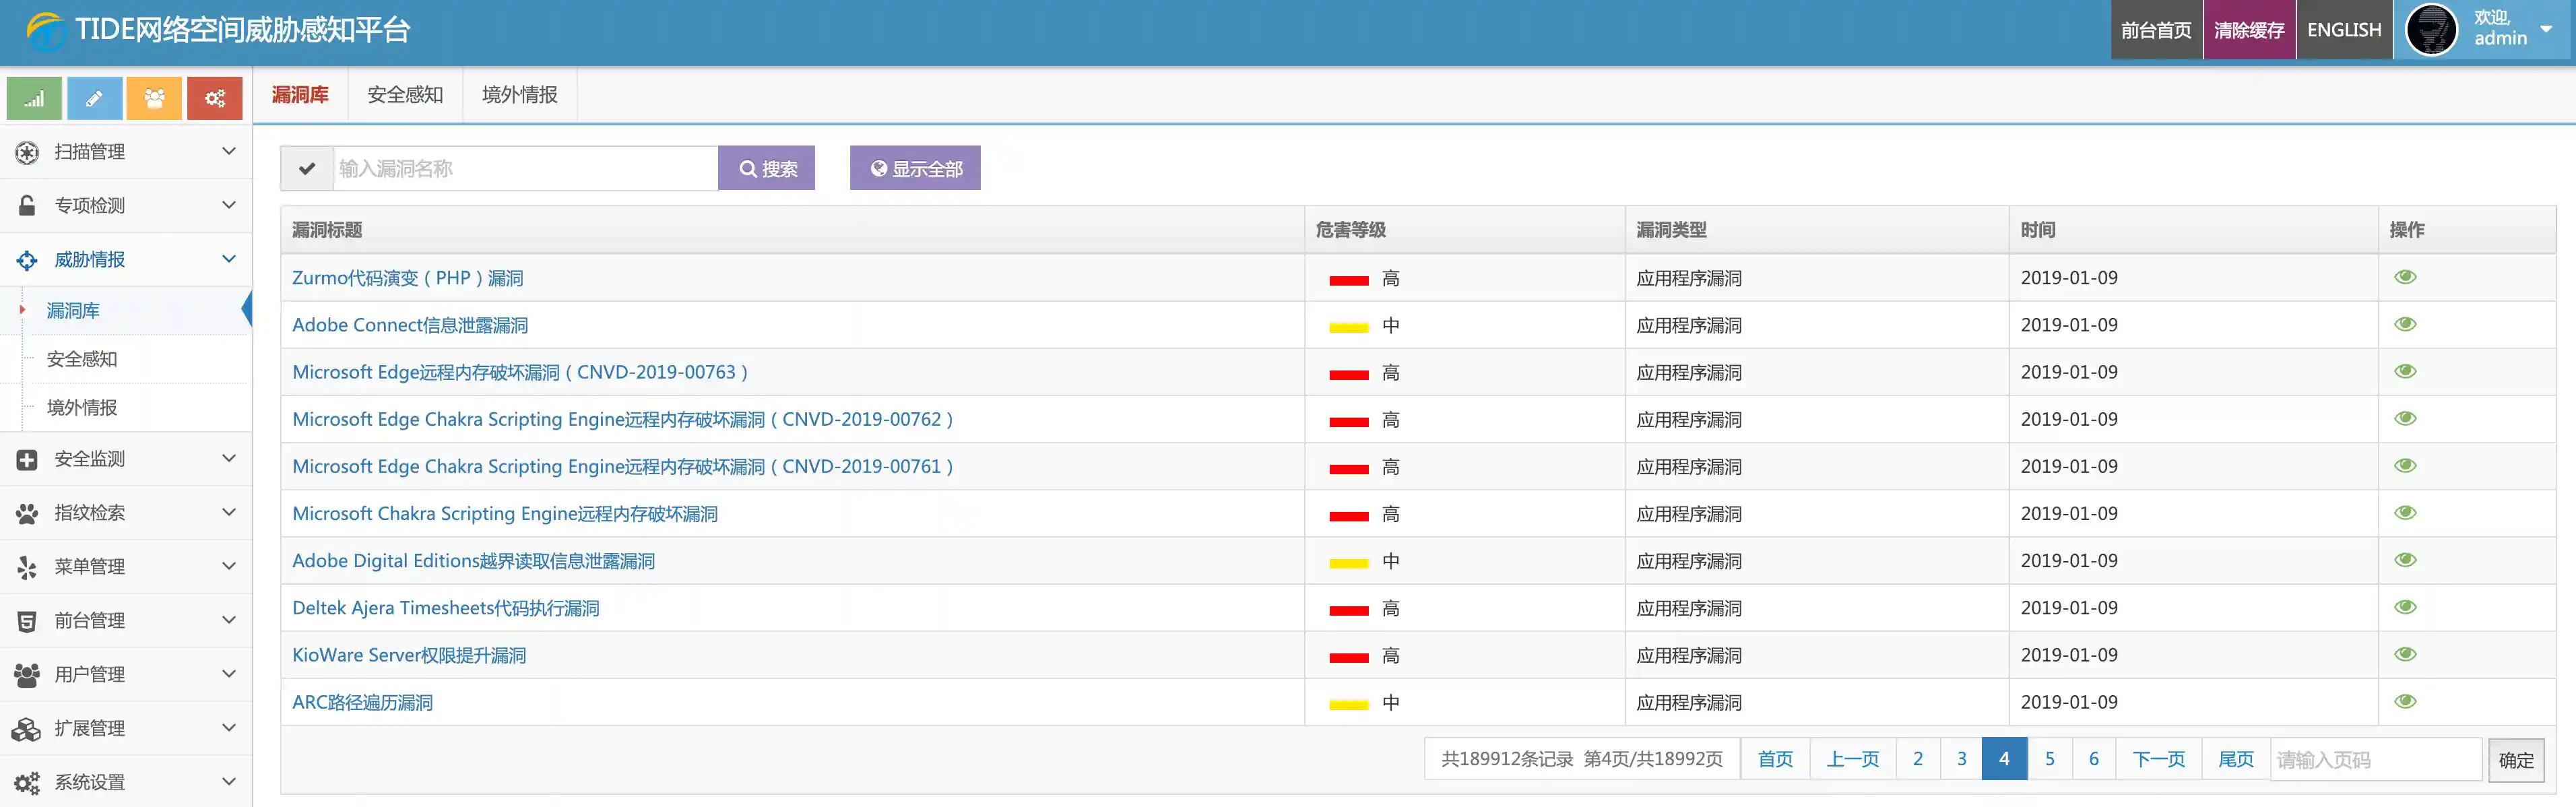Click eye icon for Zurmo代码演变 row
Screen dimensions: 2576x807
2405,277
